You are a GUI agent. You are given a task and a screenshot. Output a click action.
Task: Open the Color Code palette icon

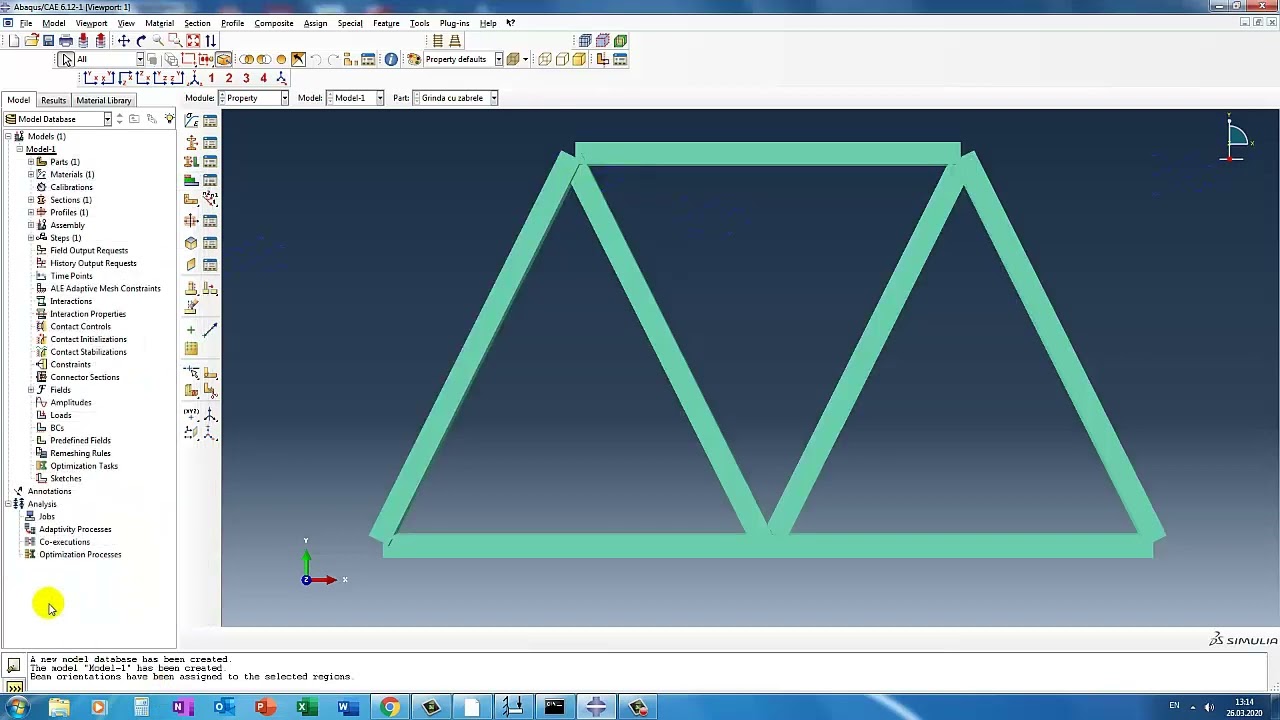[x=413, y=59]
